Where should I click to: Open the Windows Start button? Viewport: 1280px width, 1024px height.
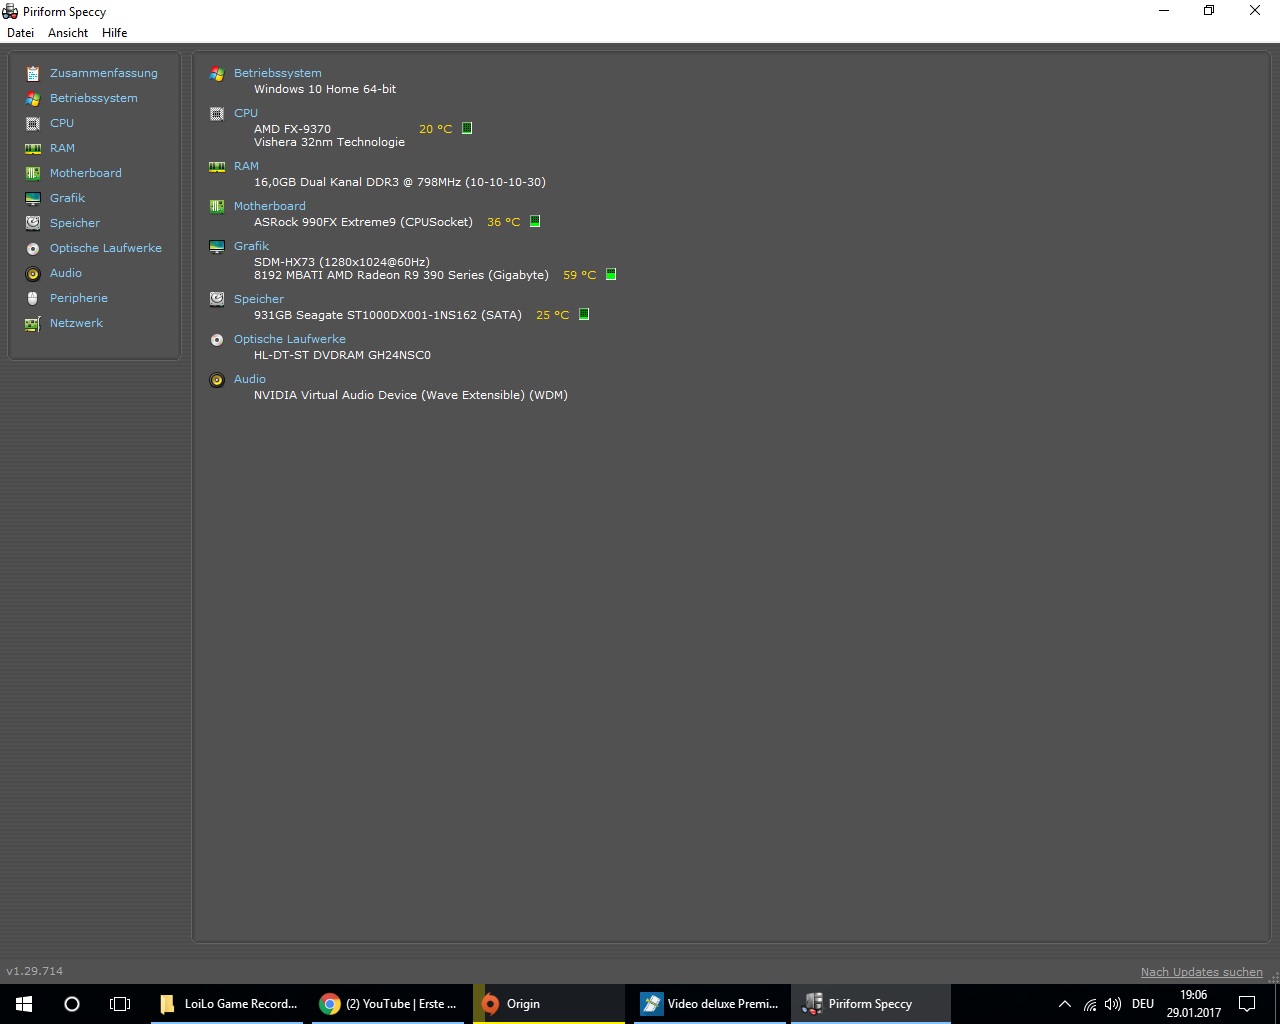point(24,1004)
